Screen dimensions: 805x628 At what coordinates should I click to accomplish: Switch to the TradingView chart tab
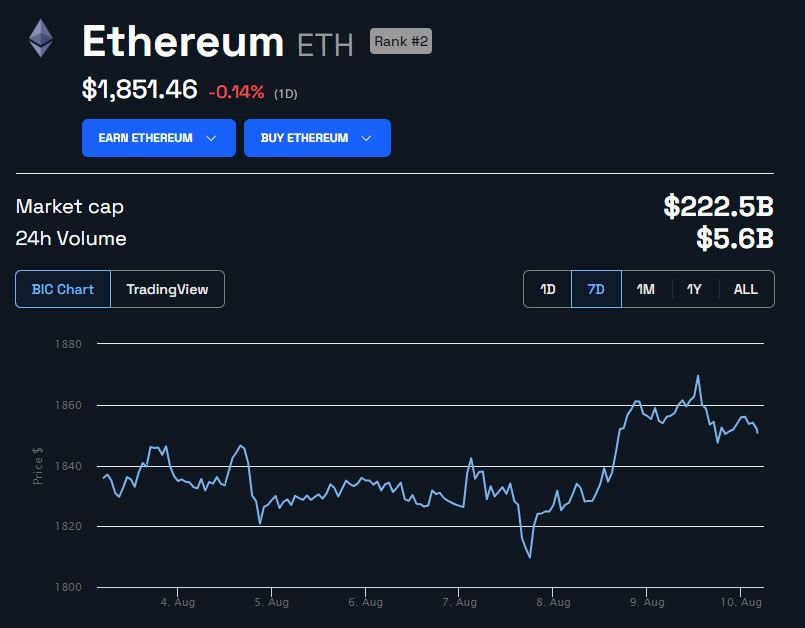166,288
